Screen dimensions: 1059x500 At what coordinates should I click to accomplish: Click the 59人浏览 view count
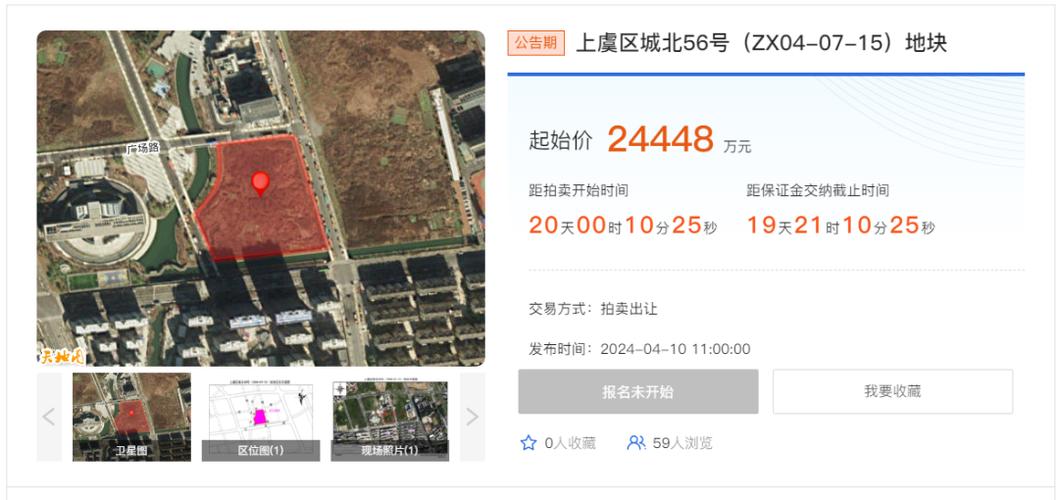(x=682, y=443)
